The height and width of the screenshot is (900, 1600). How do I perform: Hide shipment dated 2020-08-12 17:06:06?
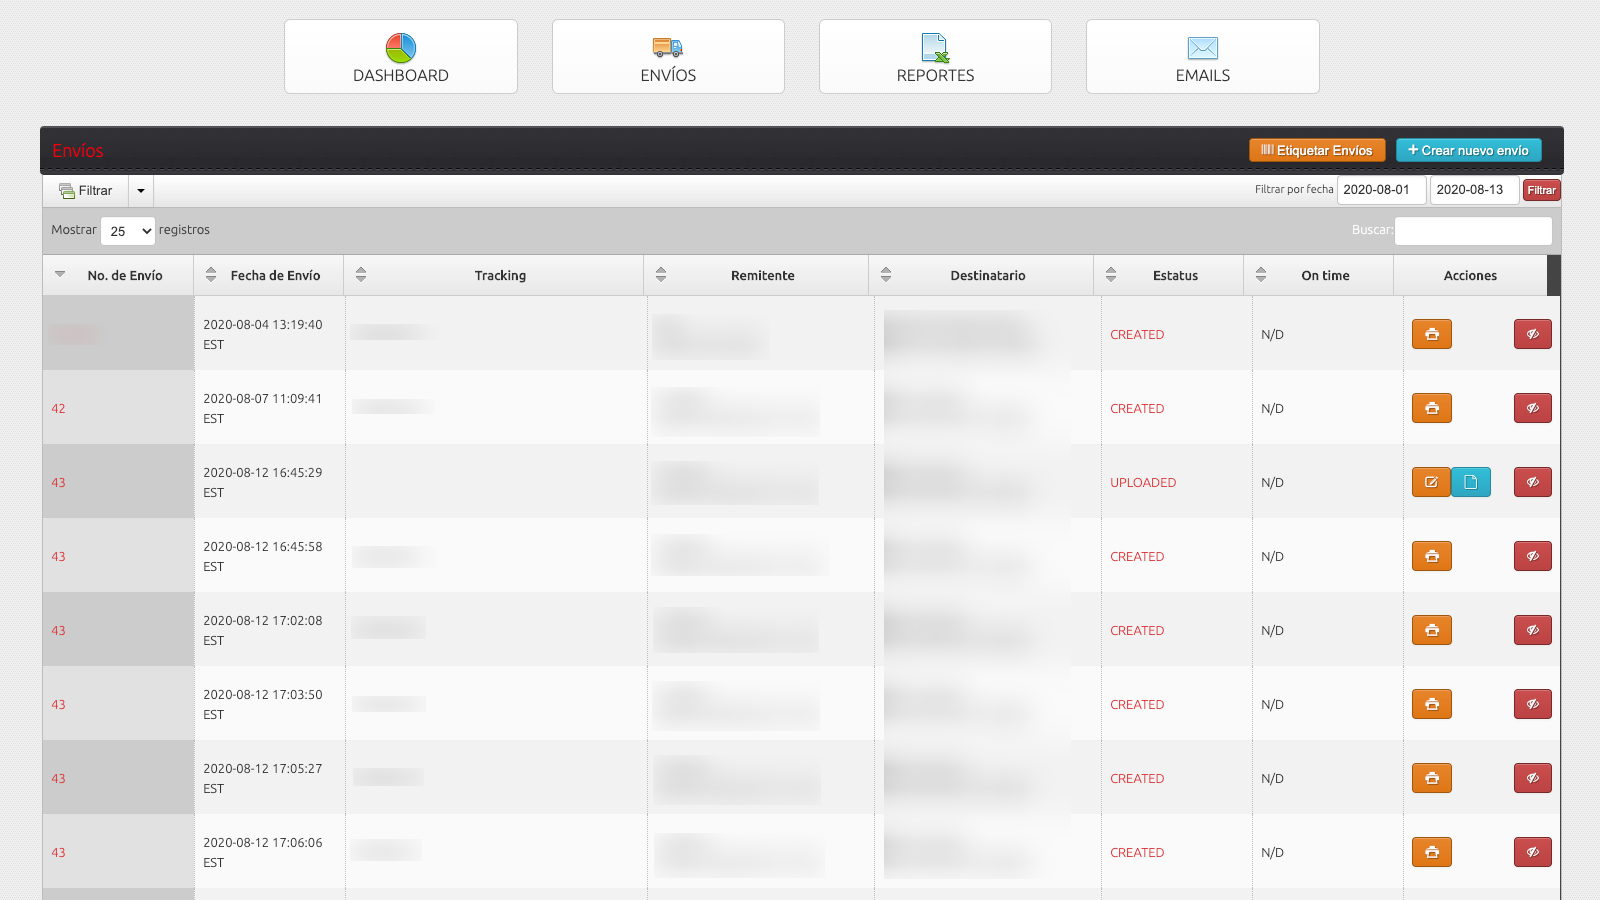tap(1533, 852)
